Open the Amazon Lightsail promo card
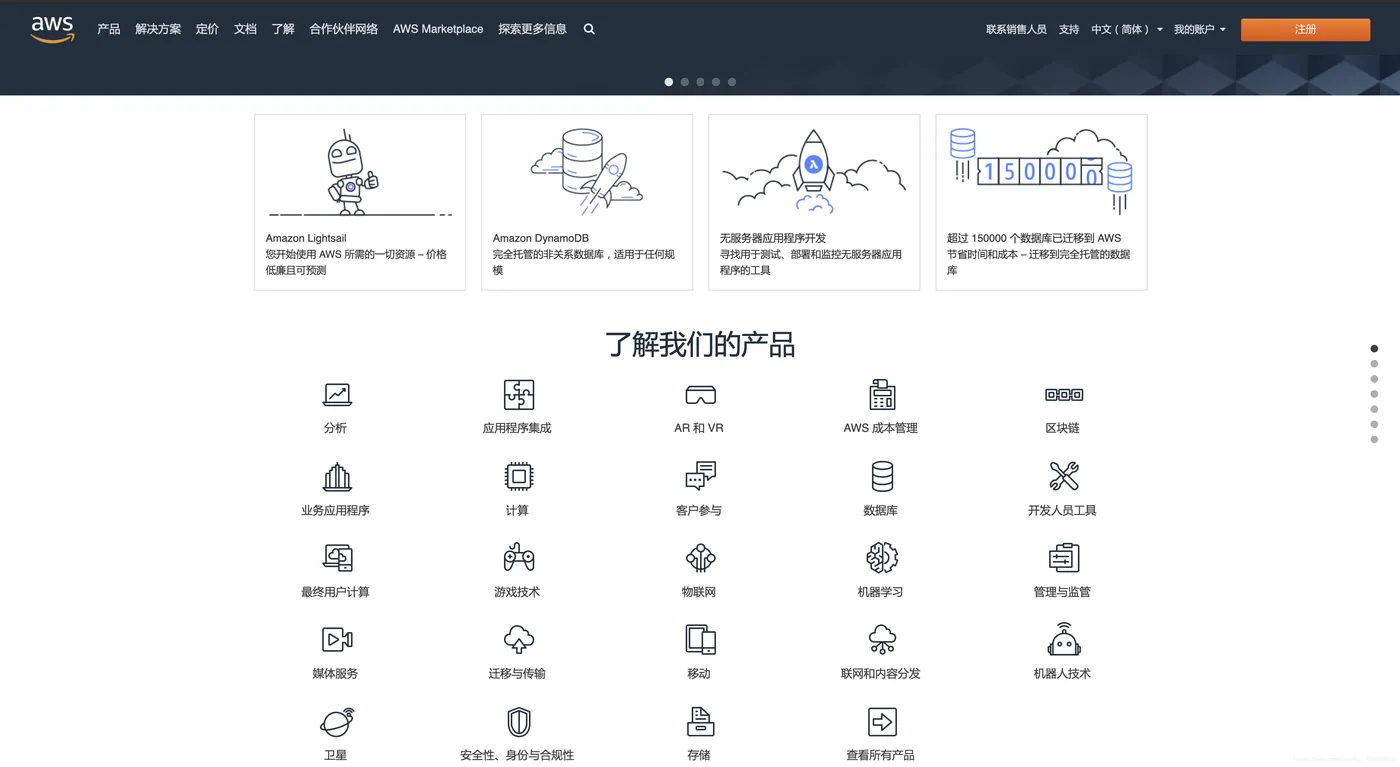The width and height of the screenshot is (1400, 767). [x=360, y=202]
